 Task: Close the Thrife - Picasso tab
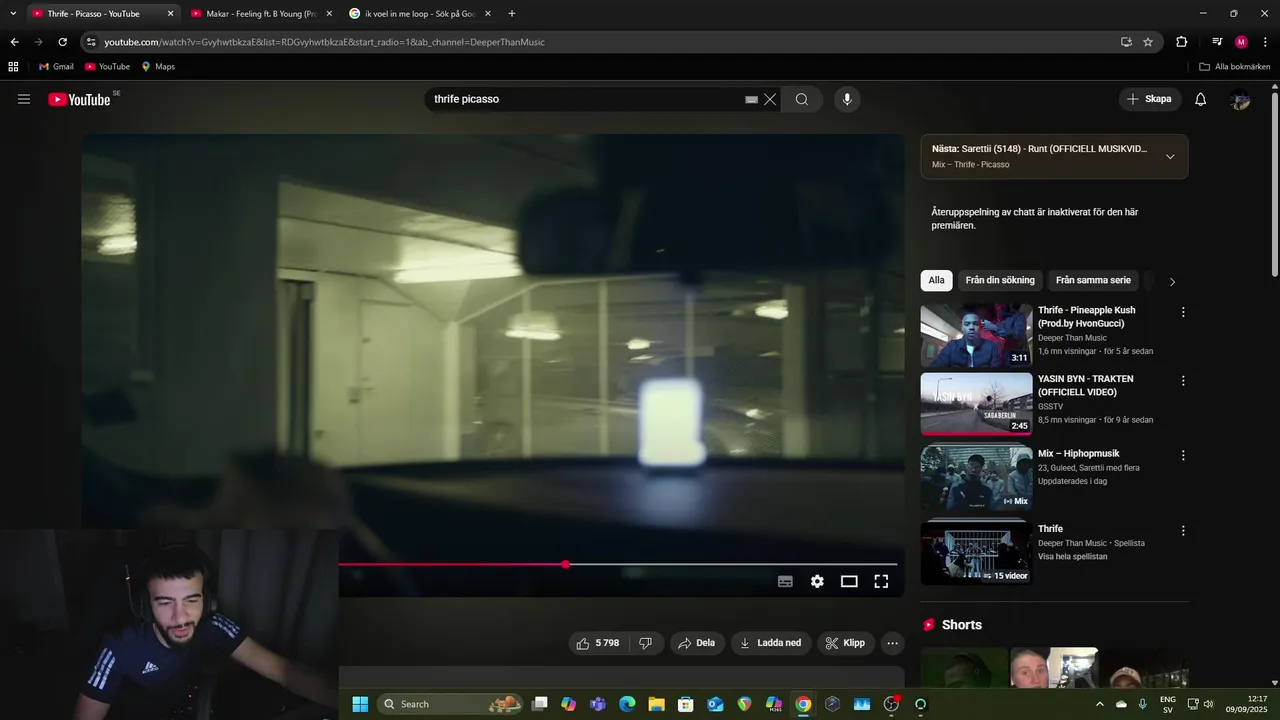[170, 14]
